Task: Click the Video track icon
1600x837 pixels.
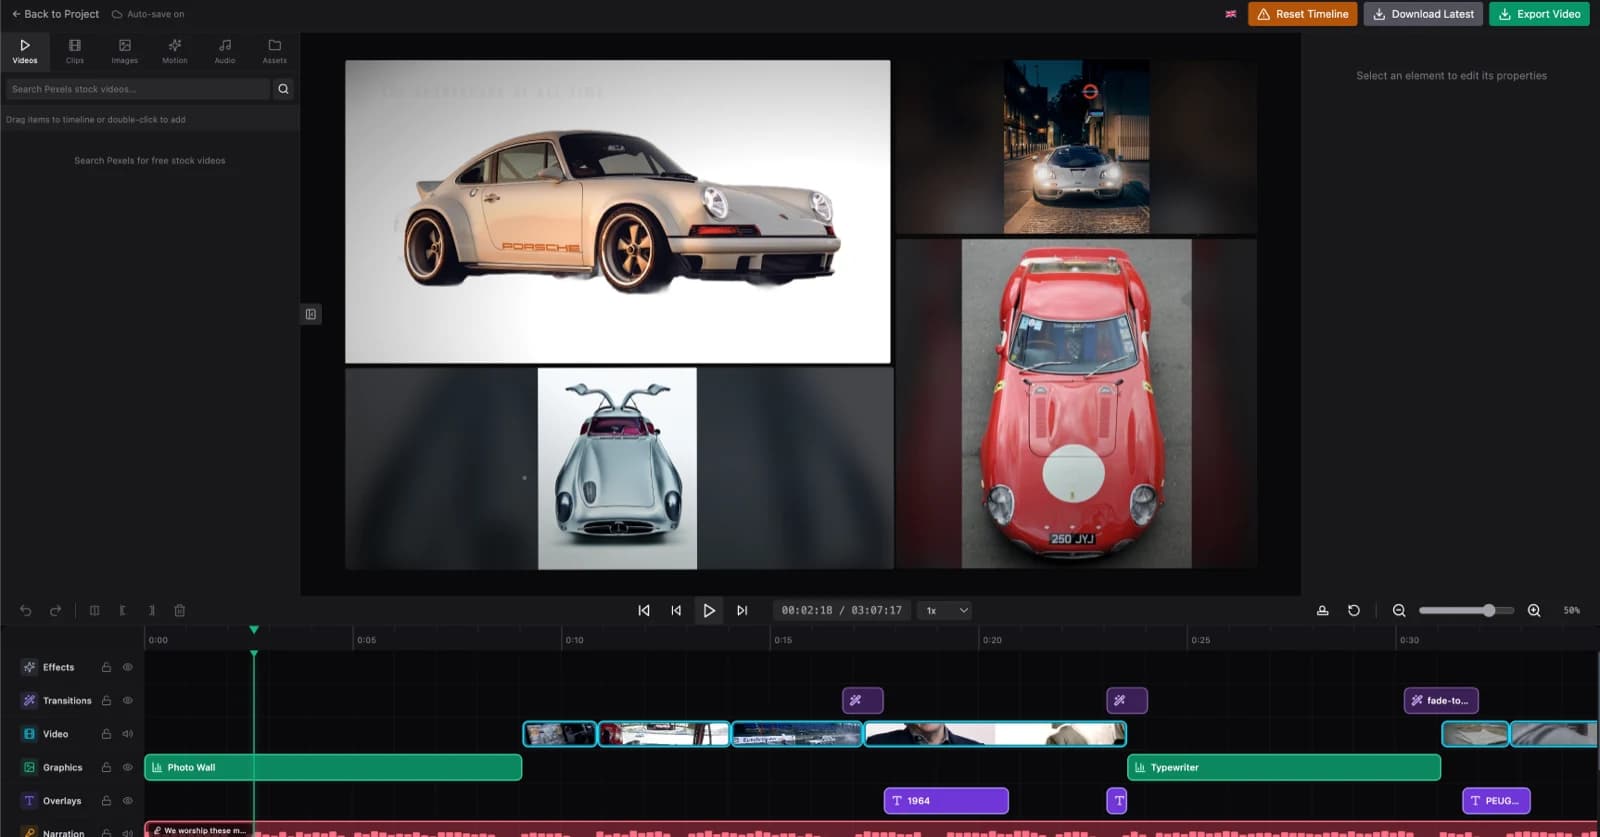Action: 29,734
